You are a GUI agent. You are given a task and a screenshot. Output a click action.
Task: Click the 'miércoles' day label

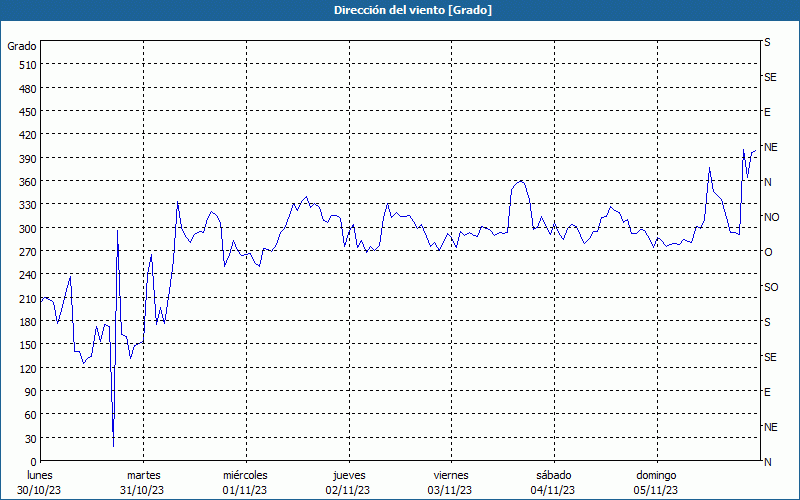point(245,475)
